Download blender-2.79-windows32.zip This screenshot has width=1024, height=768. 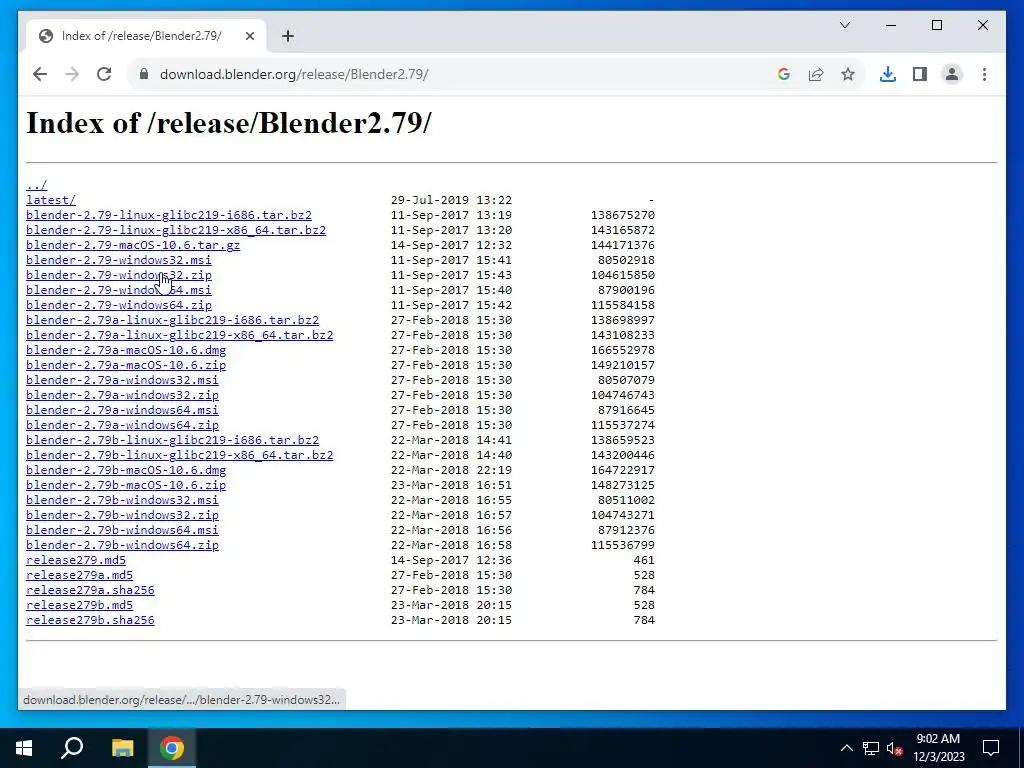pyautogui.click(x=119, y=275)
